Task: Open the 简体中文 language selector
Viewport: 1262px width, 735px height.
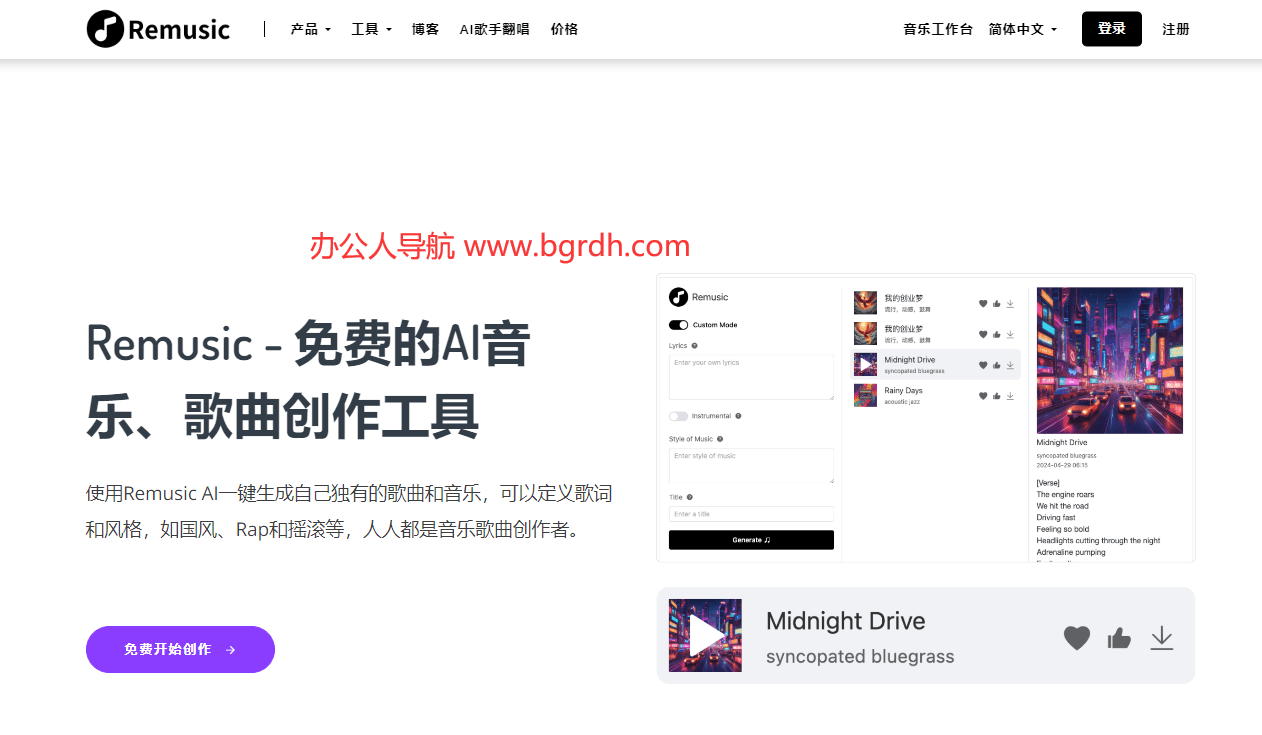Action: [1022, 29]
